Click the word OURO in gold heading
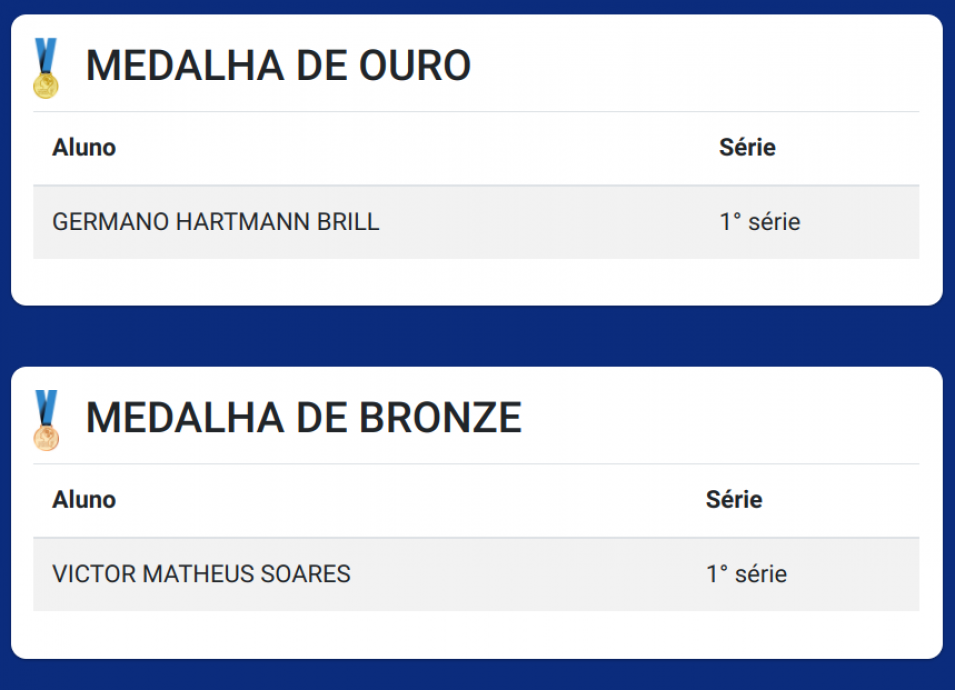The image size is (955, 690). 415,66
